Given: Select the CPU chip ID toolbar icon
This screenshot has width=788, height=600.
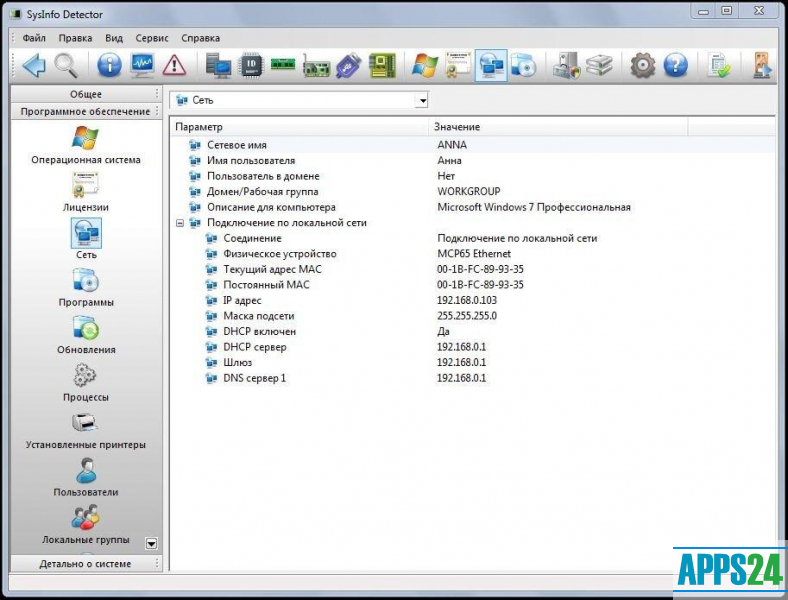Looking at the screenshot, I should 251,65.
